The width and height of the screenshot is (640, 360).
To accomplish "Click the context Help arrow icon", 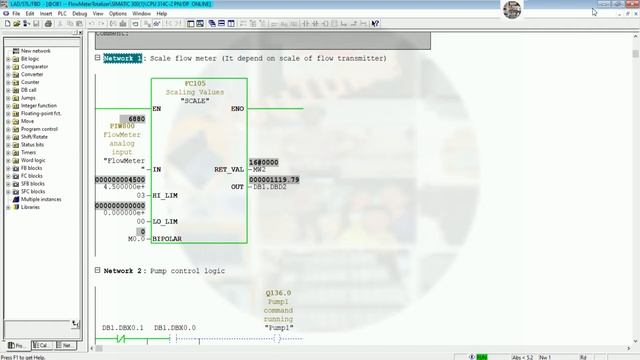I will coord(376,24).
